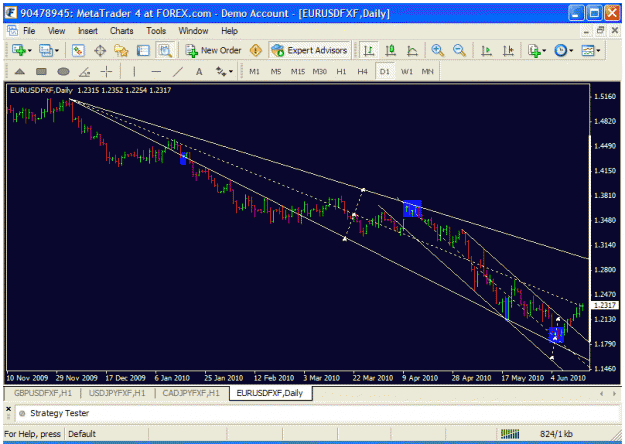This screenshot has width=625, height=444.
Task: Set timeframe to W1
Action: coord(407,72)
